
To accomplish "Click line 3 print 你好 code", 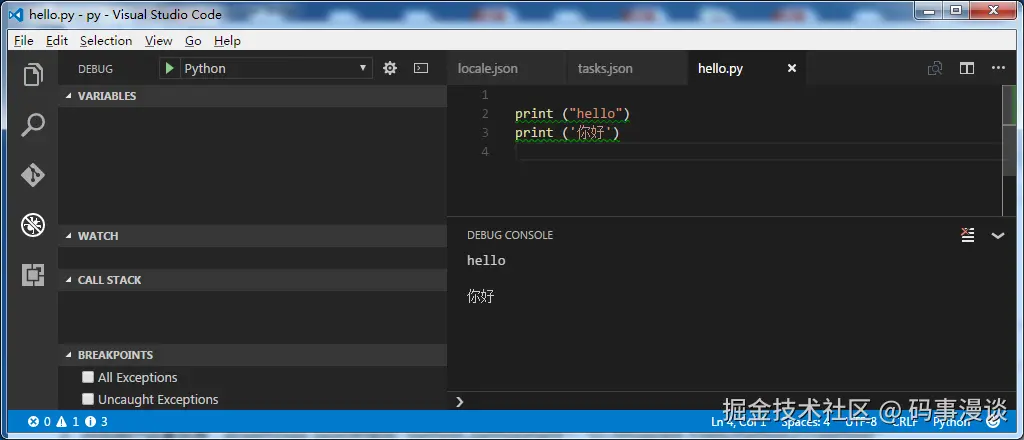I will click(x=567, y=133).
